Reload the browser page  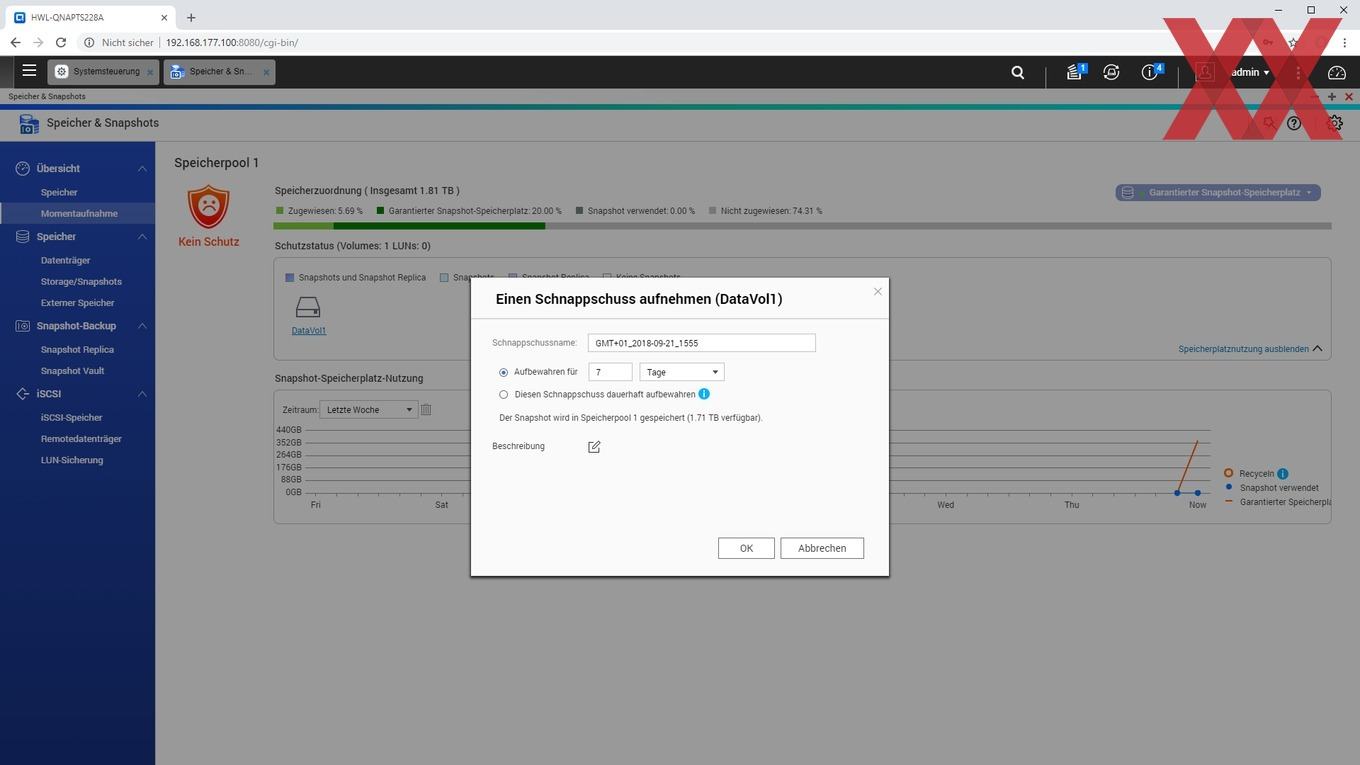(x=61, y=43)
